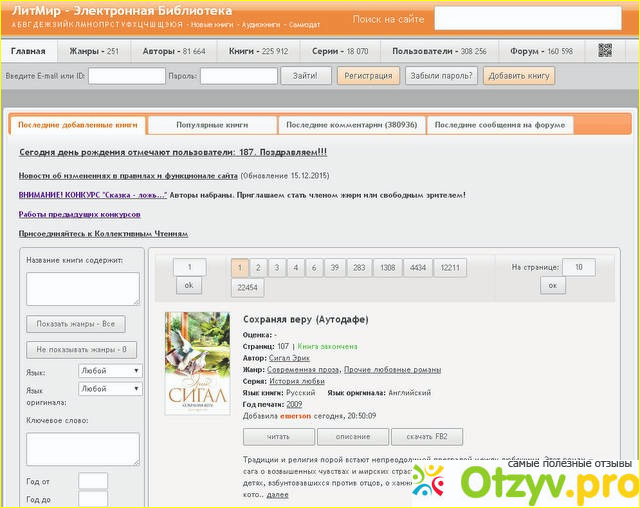Focus the E-mail или ID login field

(127, 76)
